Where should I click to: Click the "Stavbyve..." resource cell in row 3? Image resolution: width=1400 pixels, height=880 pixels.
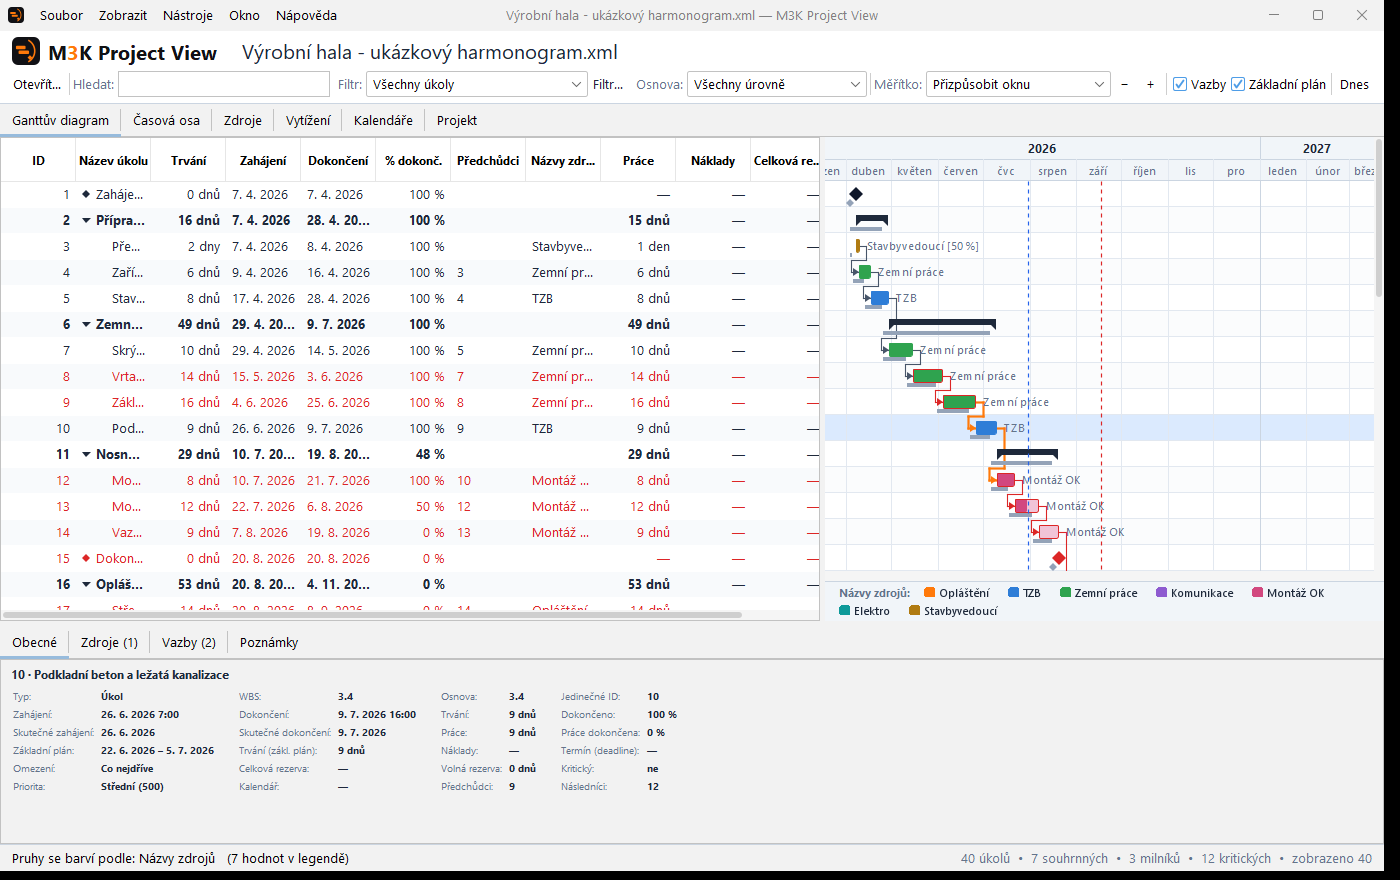[x=562, y=246]
